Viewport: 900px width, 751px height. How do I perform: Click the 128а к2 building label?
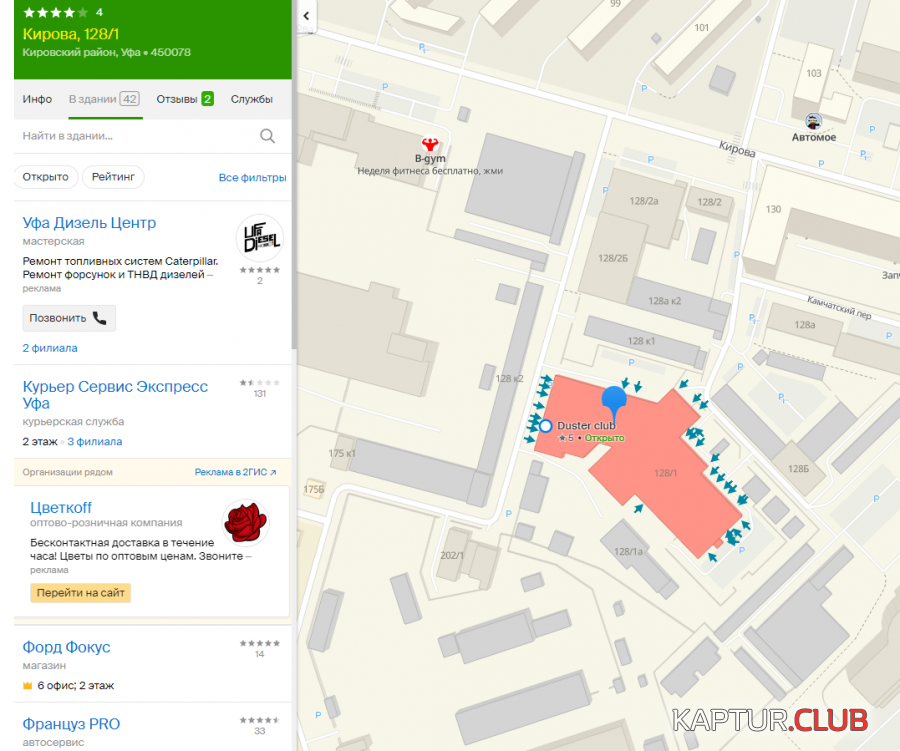point(665,301)
